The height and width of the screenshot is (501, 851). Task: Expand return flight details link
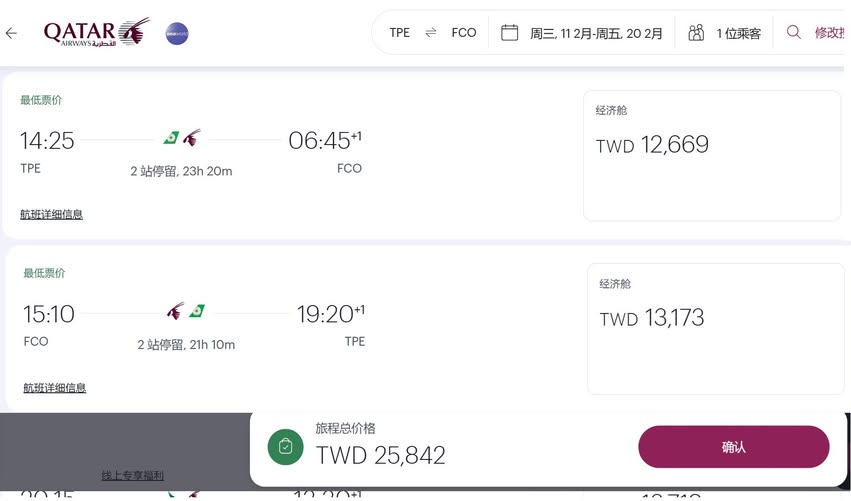point(55,388)
